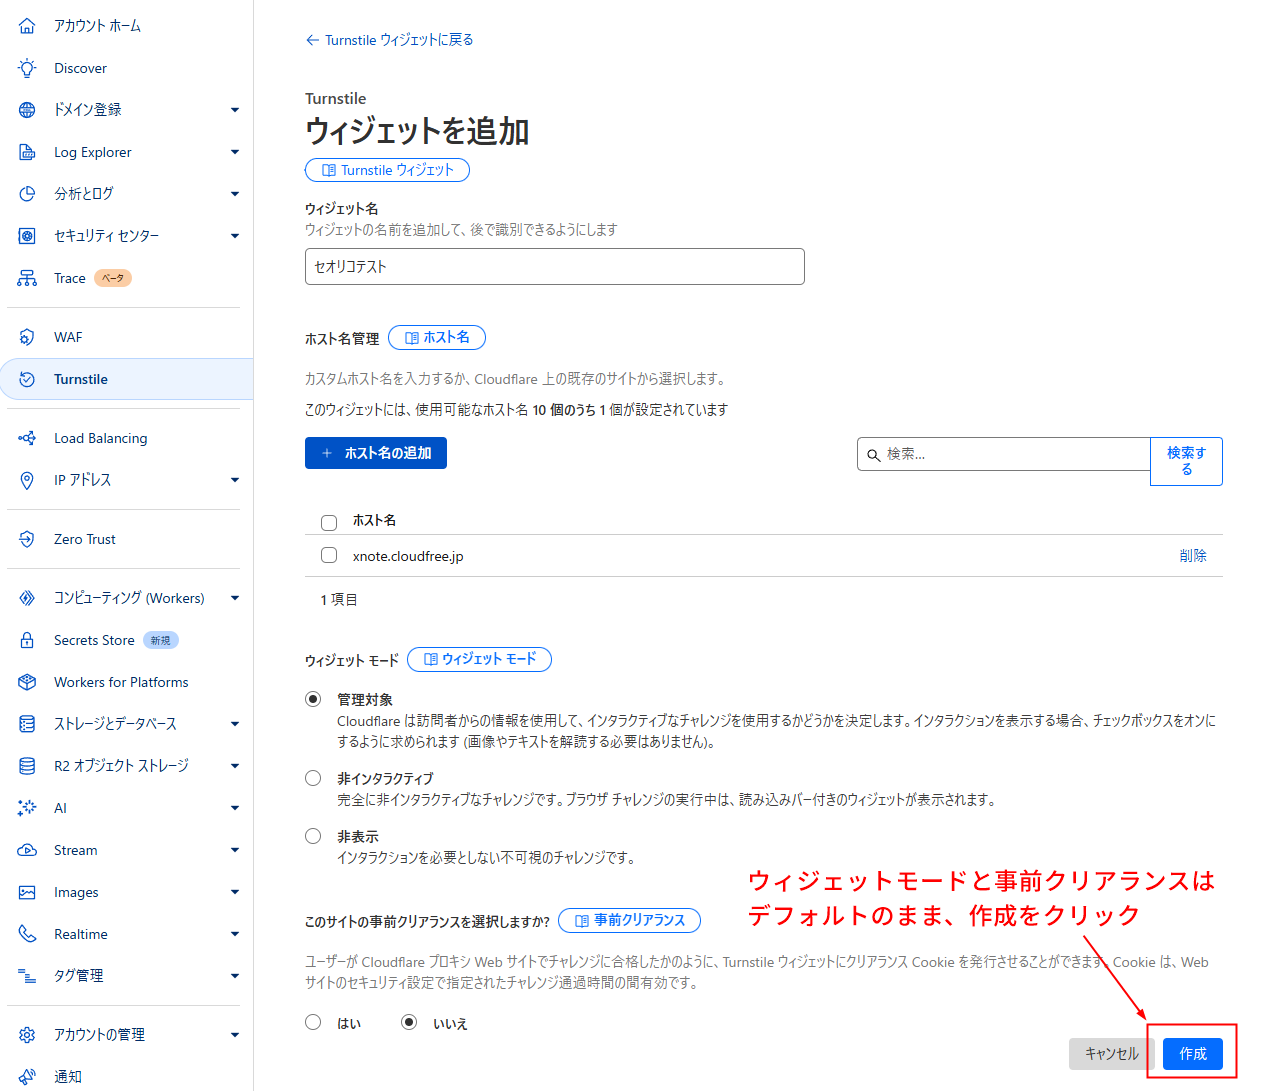Click the Zero Trust icon
1269x1091 pixels.
pyautogui.click(x=27, y=539)
